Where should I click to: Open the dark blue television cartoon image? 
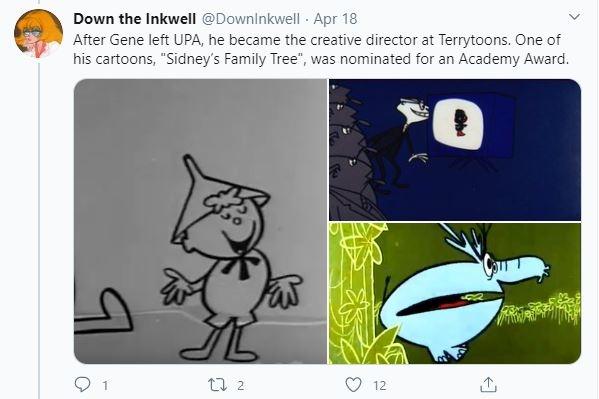(x=455, y=150)
